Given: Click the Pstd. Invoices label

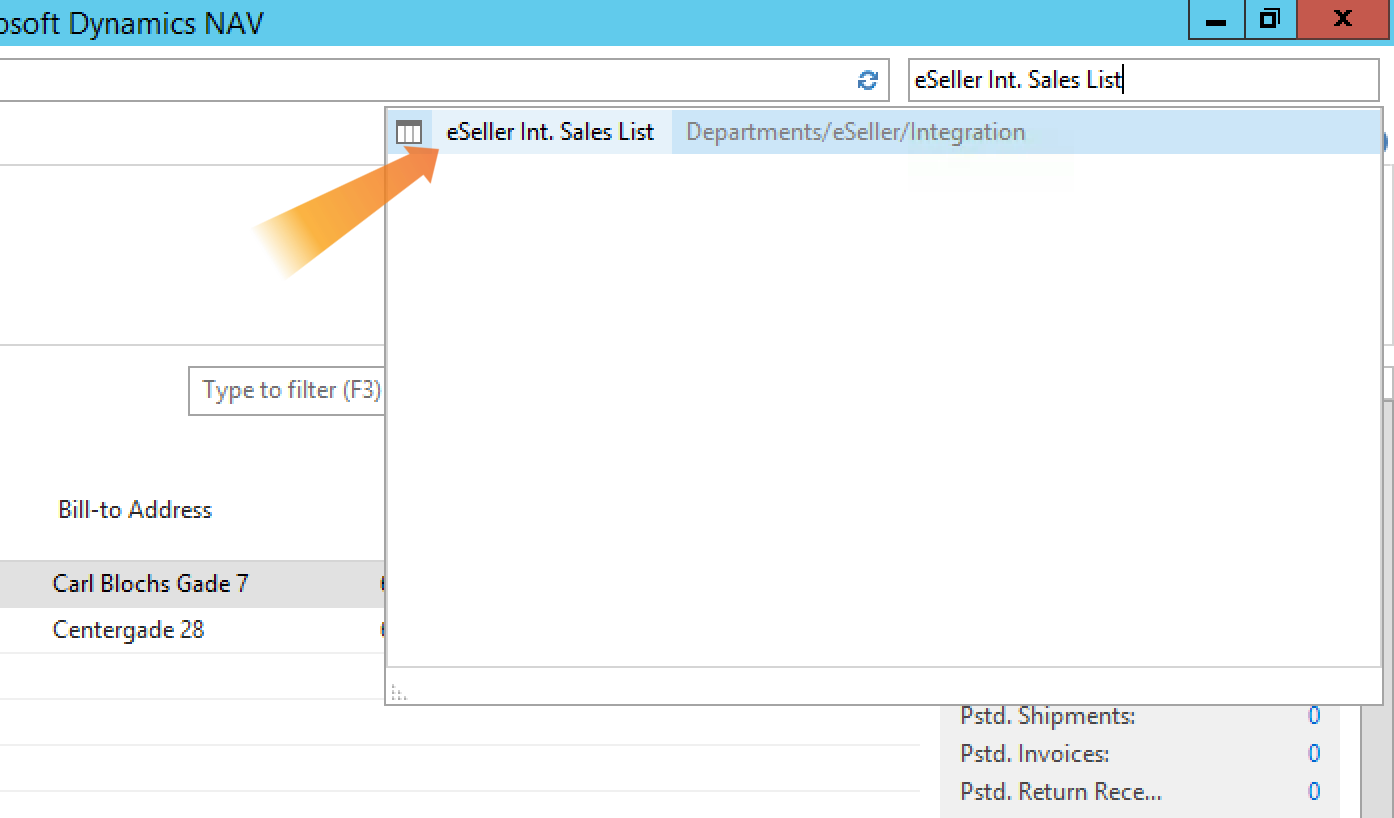Looking at the screenshot, I should coord(1034,754).
